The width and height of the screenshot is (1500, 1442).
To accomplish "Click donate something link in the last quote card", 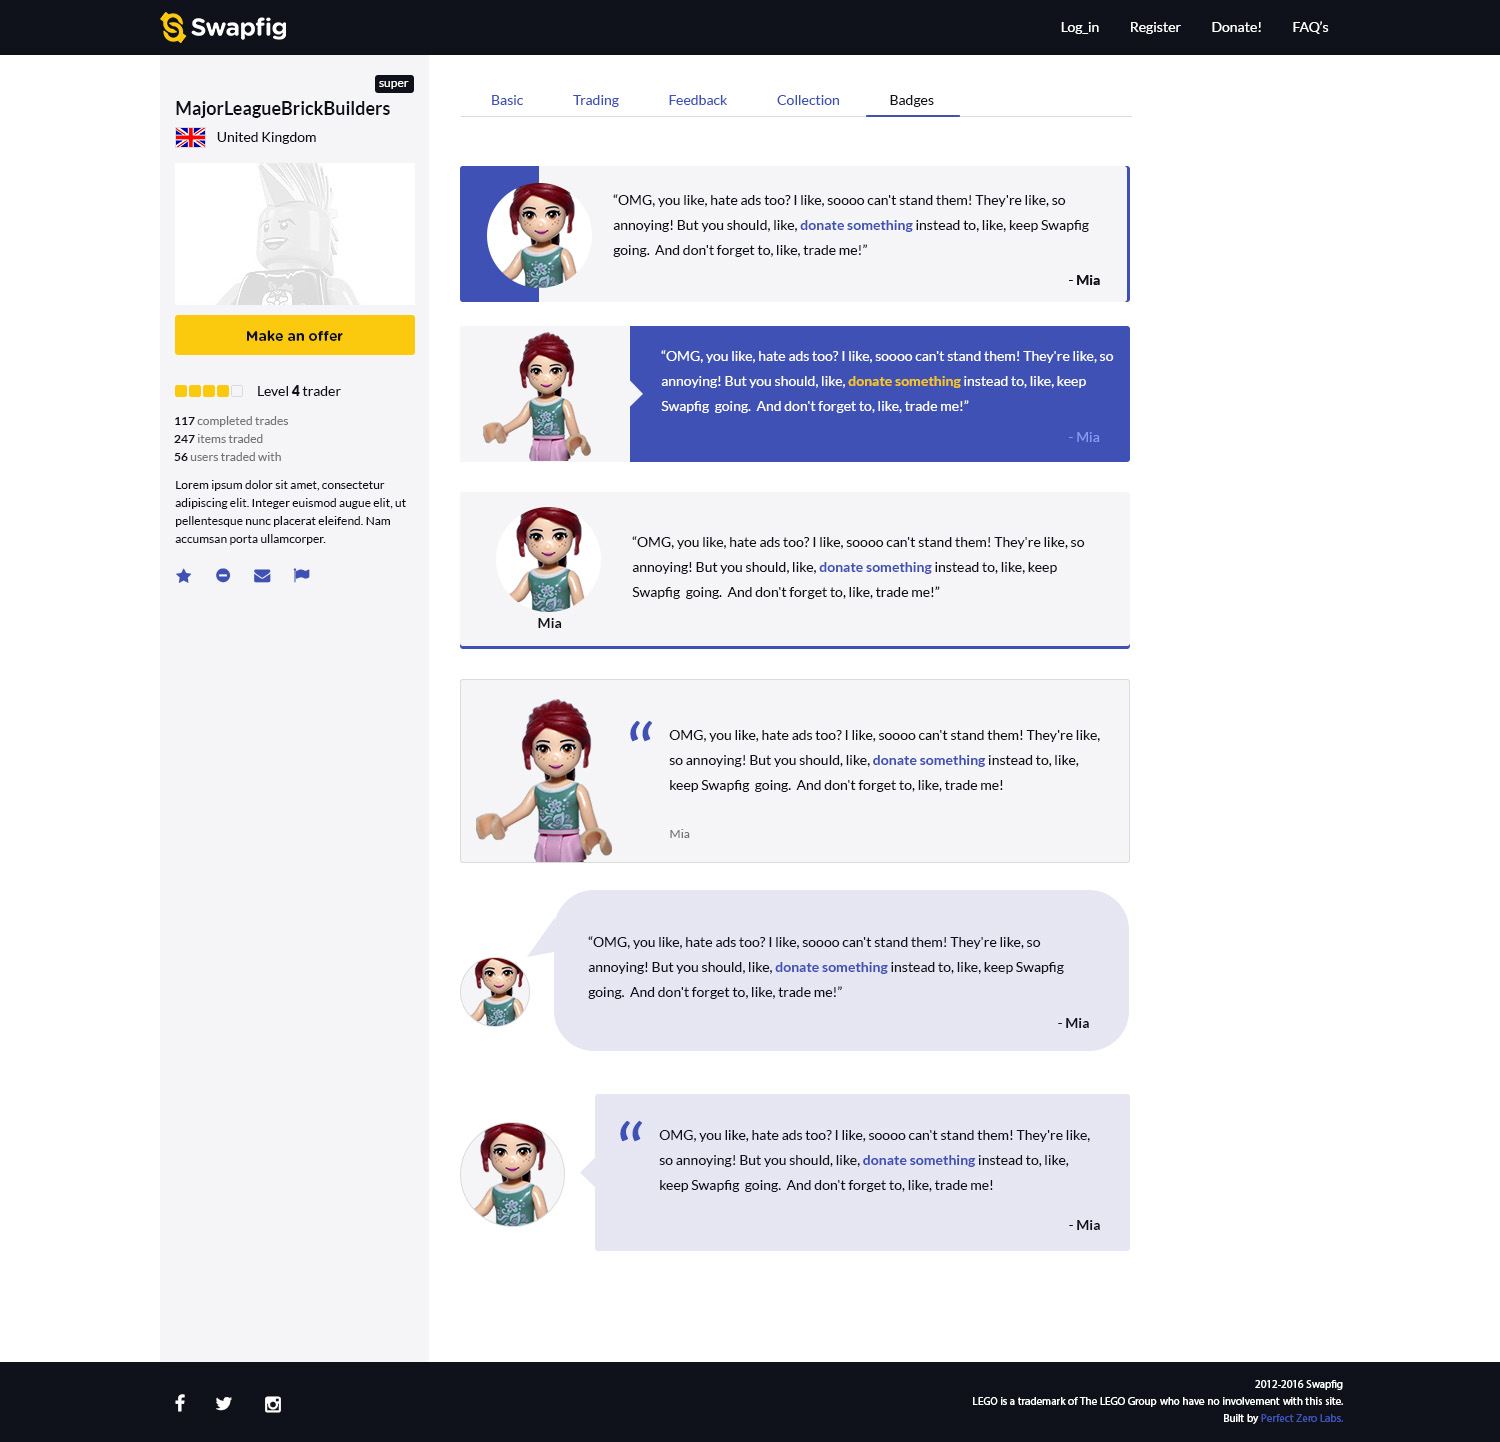I will coord(919,1160).
